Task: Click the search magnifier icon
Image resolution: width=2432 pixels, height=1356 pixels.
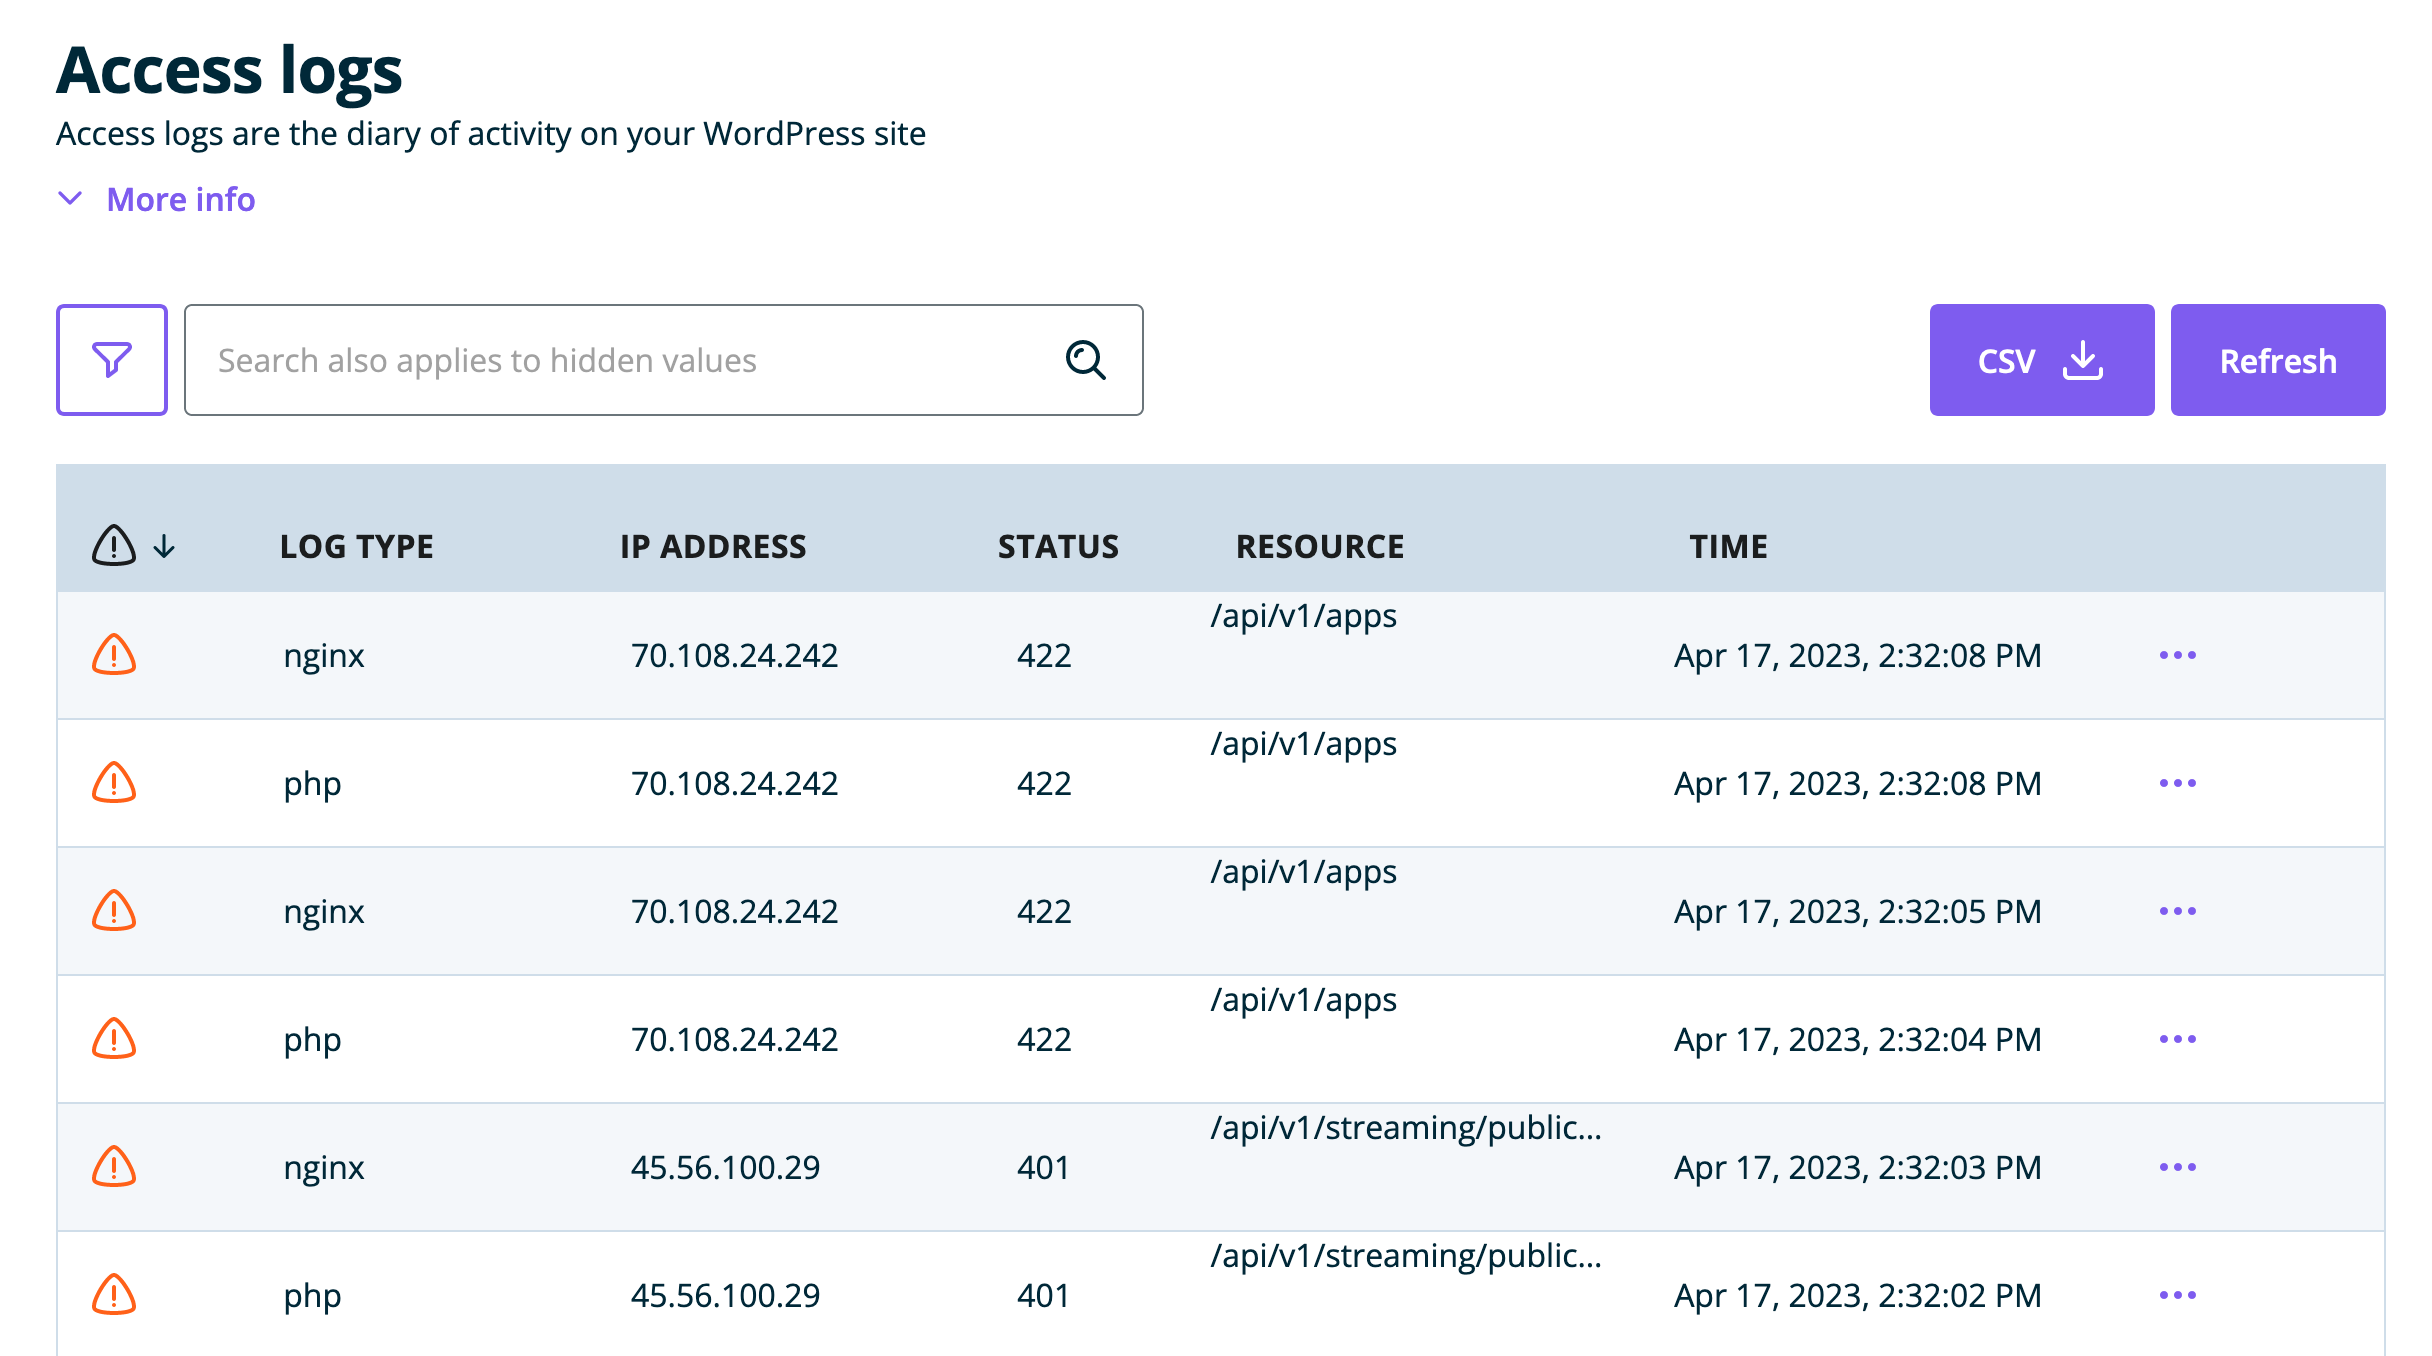Action: point(1085,359)
